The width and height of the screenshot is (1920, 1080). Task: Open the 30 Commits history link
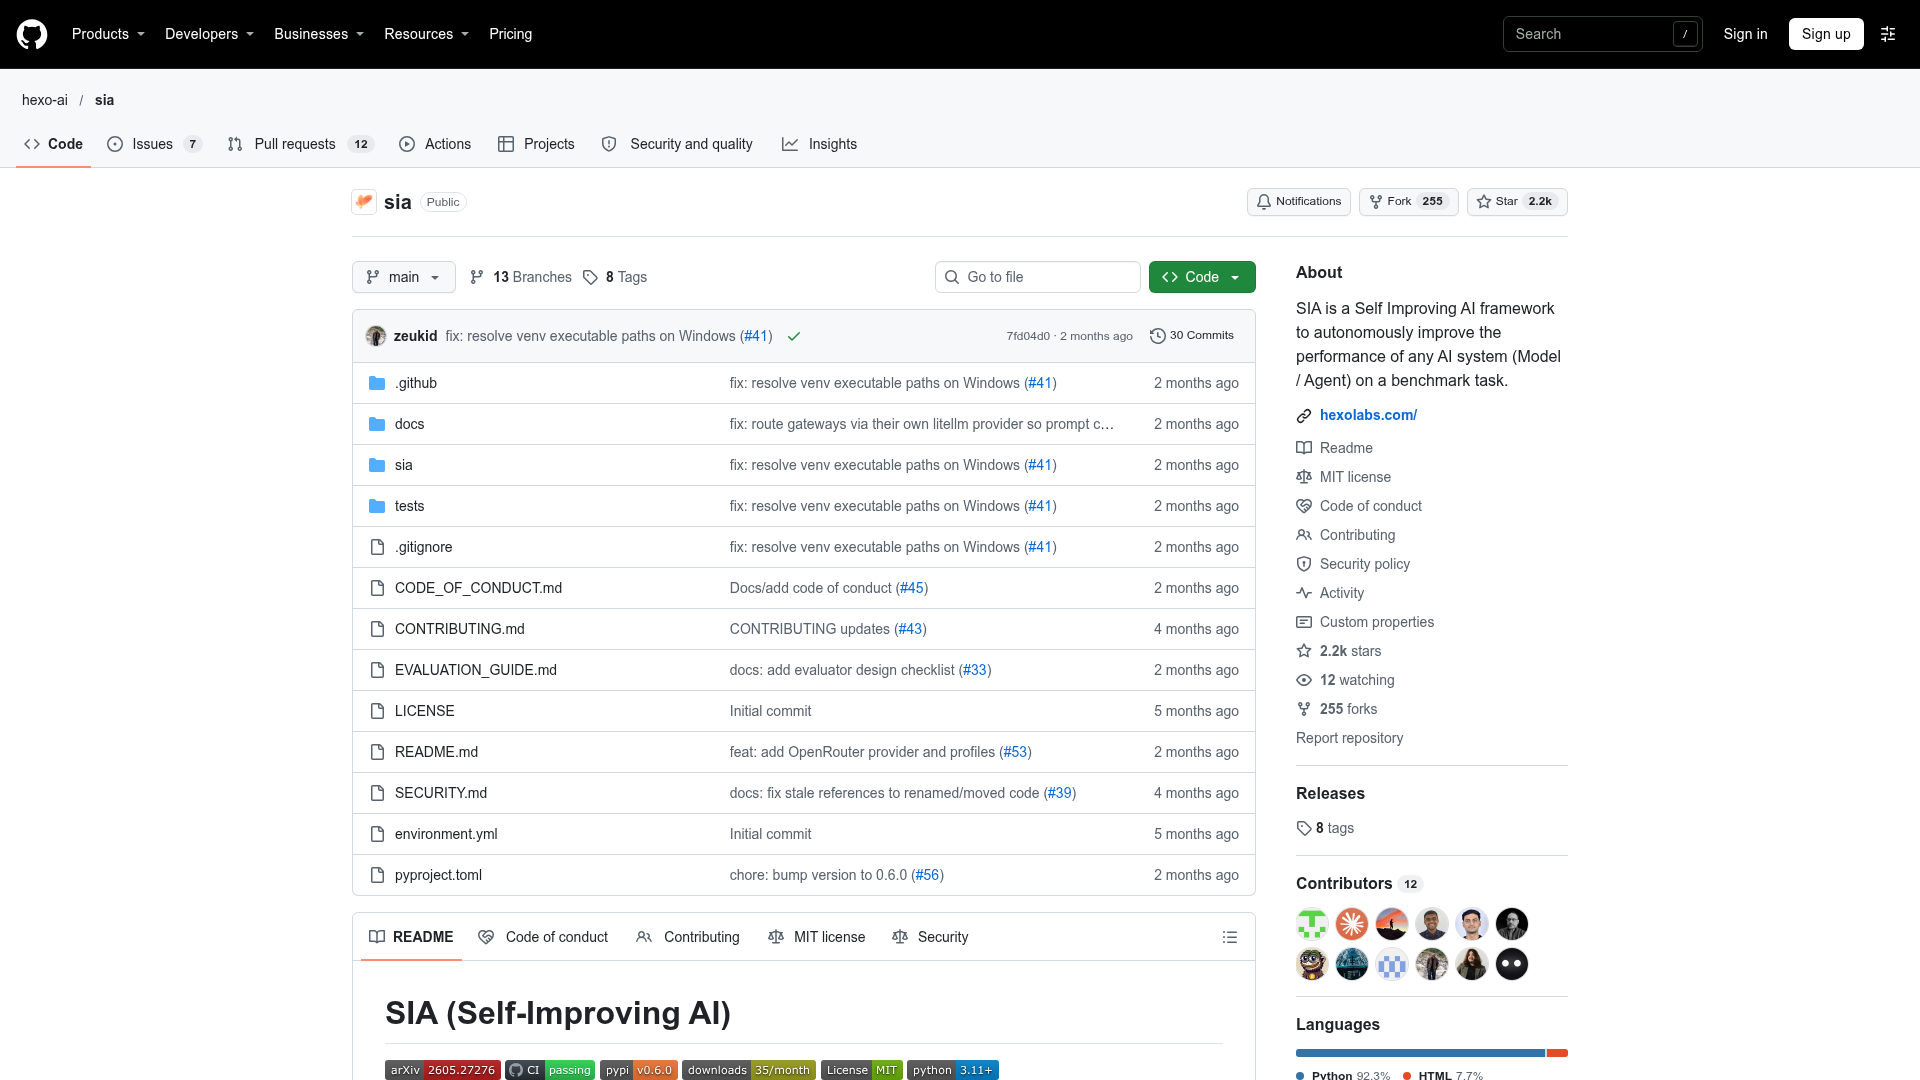tap(1192, 336)
